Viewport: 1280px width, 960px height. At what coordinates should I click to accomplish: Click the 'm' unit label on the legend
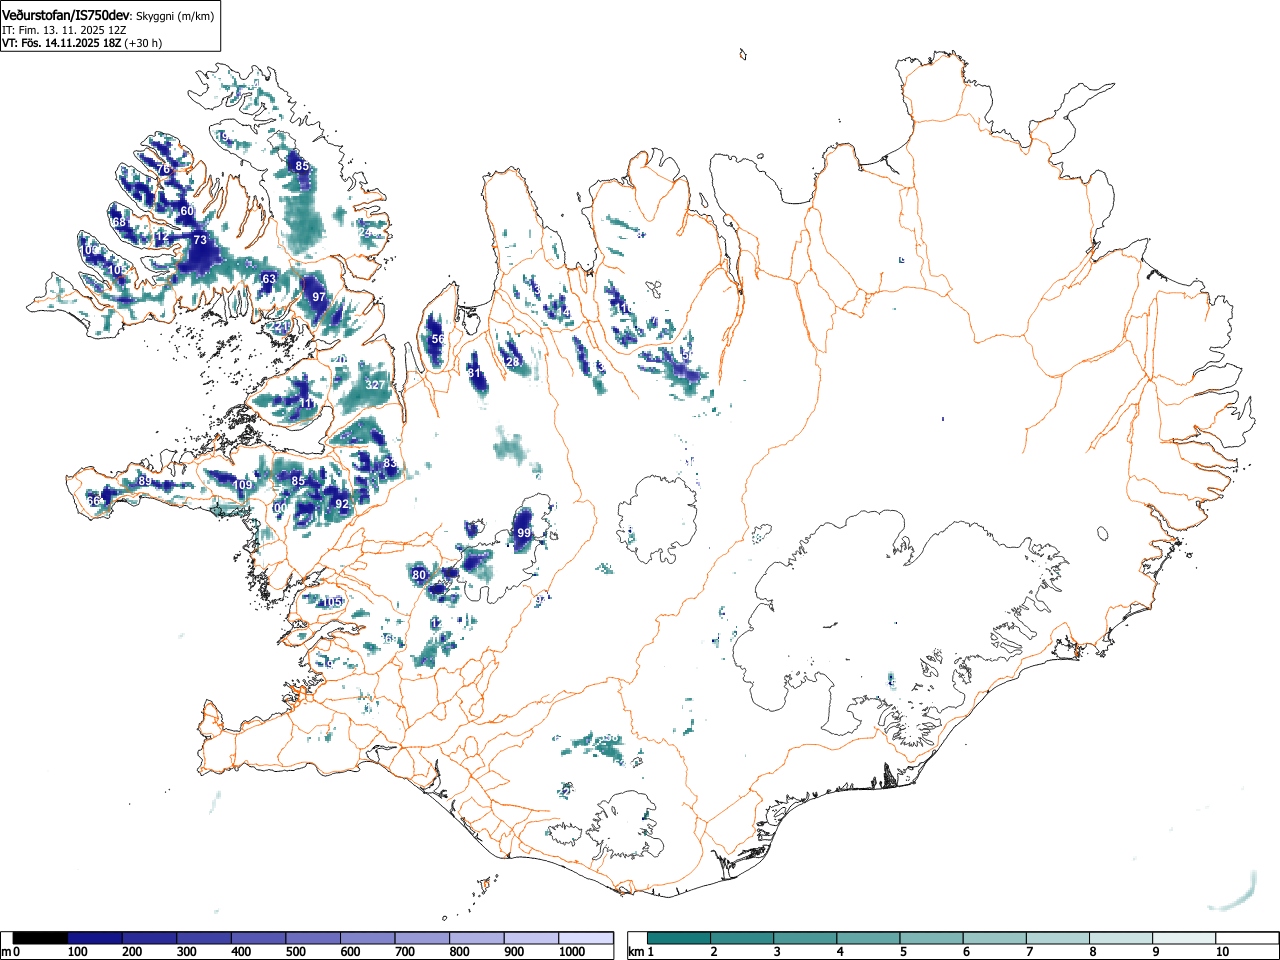pos(6,952)
